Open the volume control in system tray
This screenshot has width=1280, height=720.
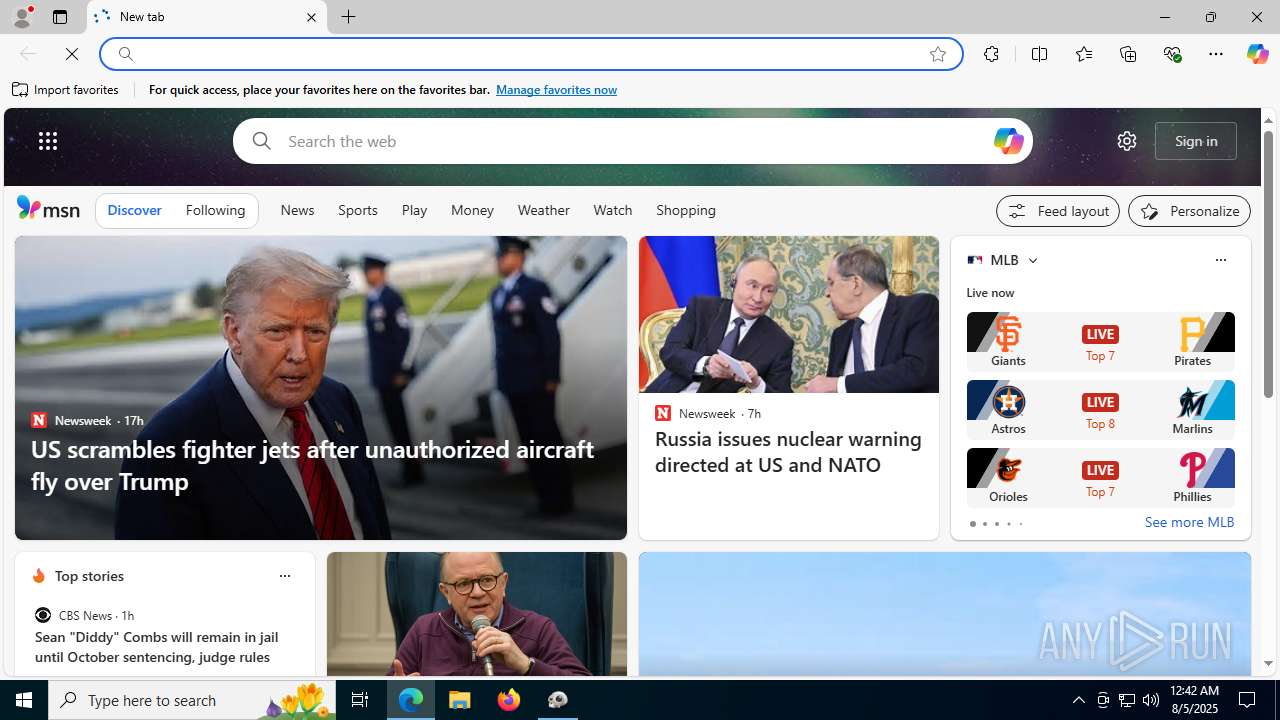point(1151,700)
